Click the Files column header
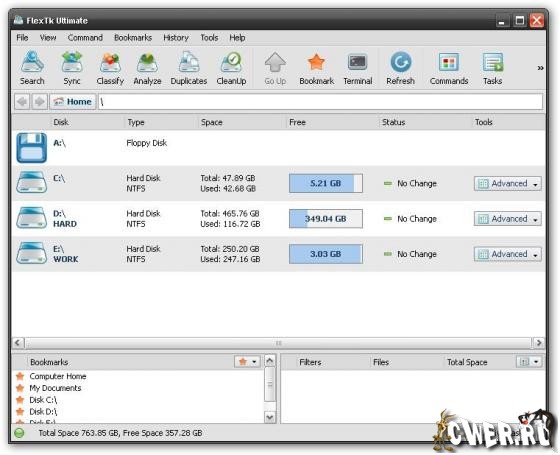This screenshot has height=455, width=560. coord(381,362)
